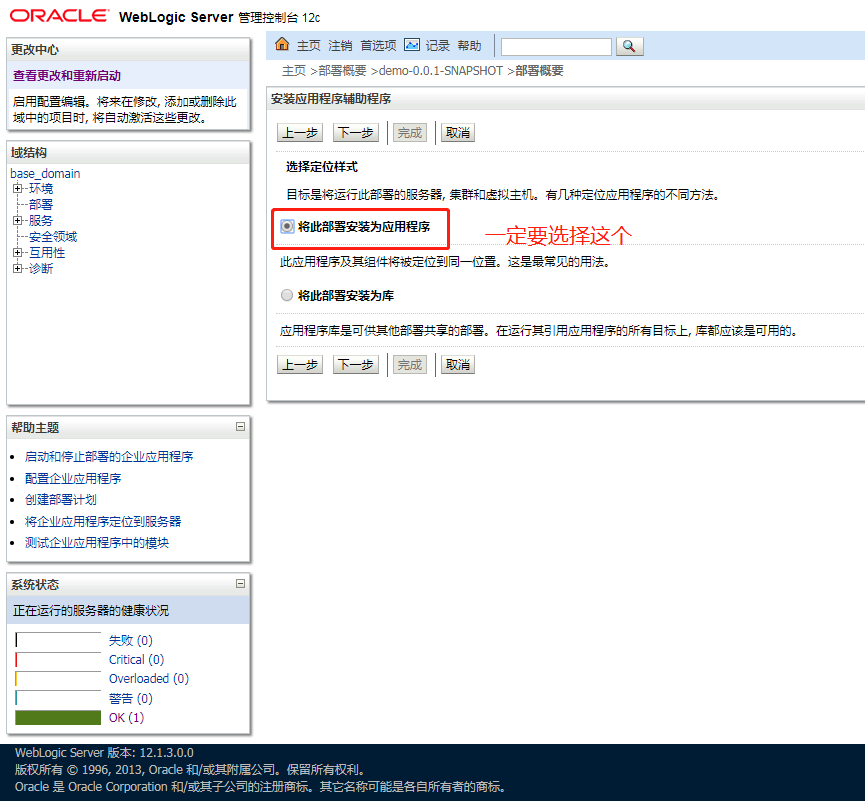865x810 pixels.
Task: Open help topic 配置企业应用程序
Action: point(73,478)
